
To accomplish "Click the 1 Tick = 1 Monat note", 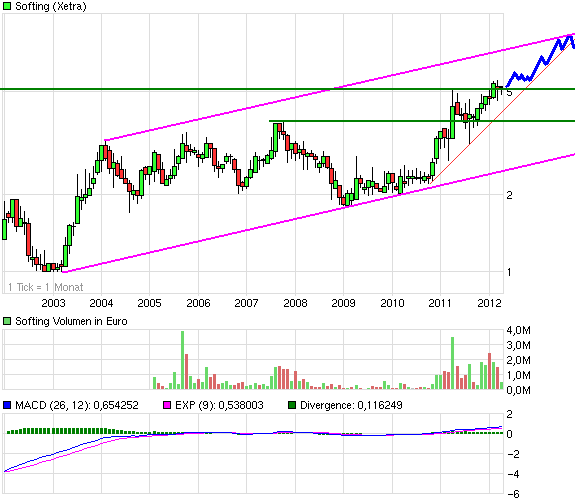I will (x=45, y=287).
